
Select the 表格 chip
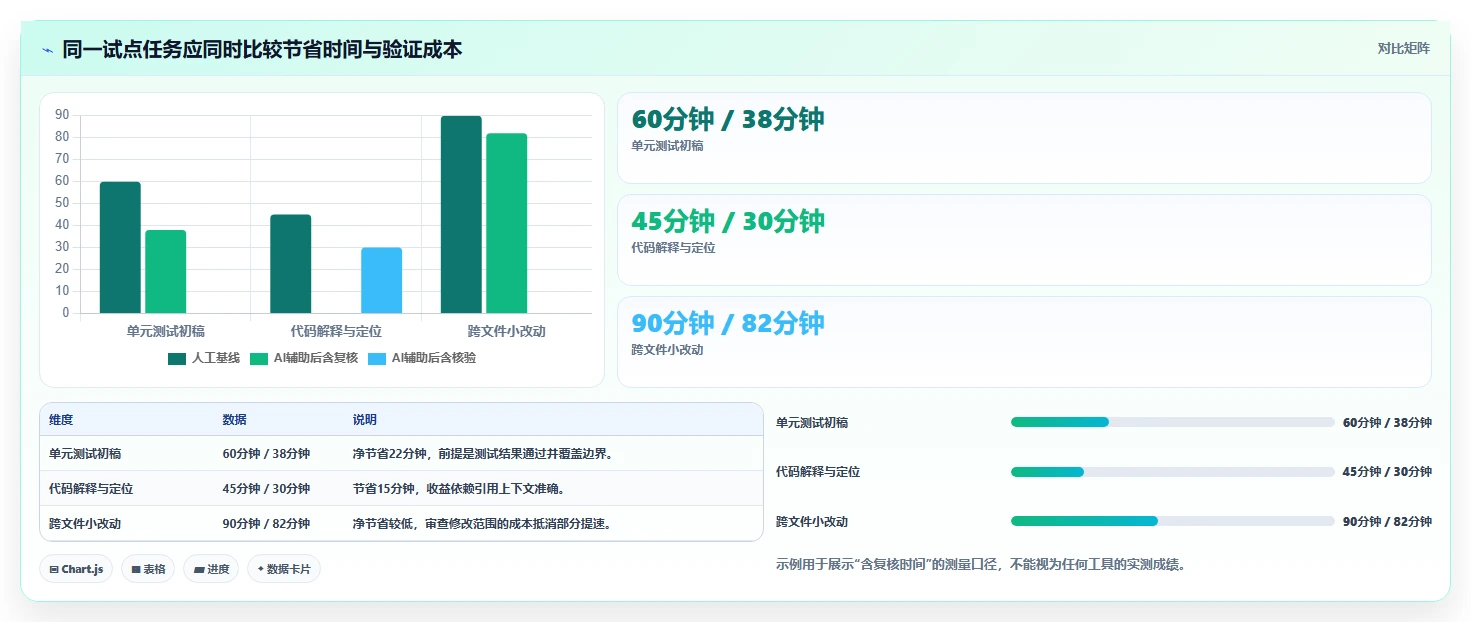pyautogui.click(x=148, y=569)
